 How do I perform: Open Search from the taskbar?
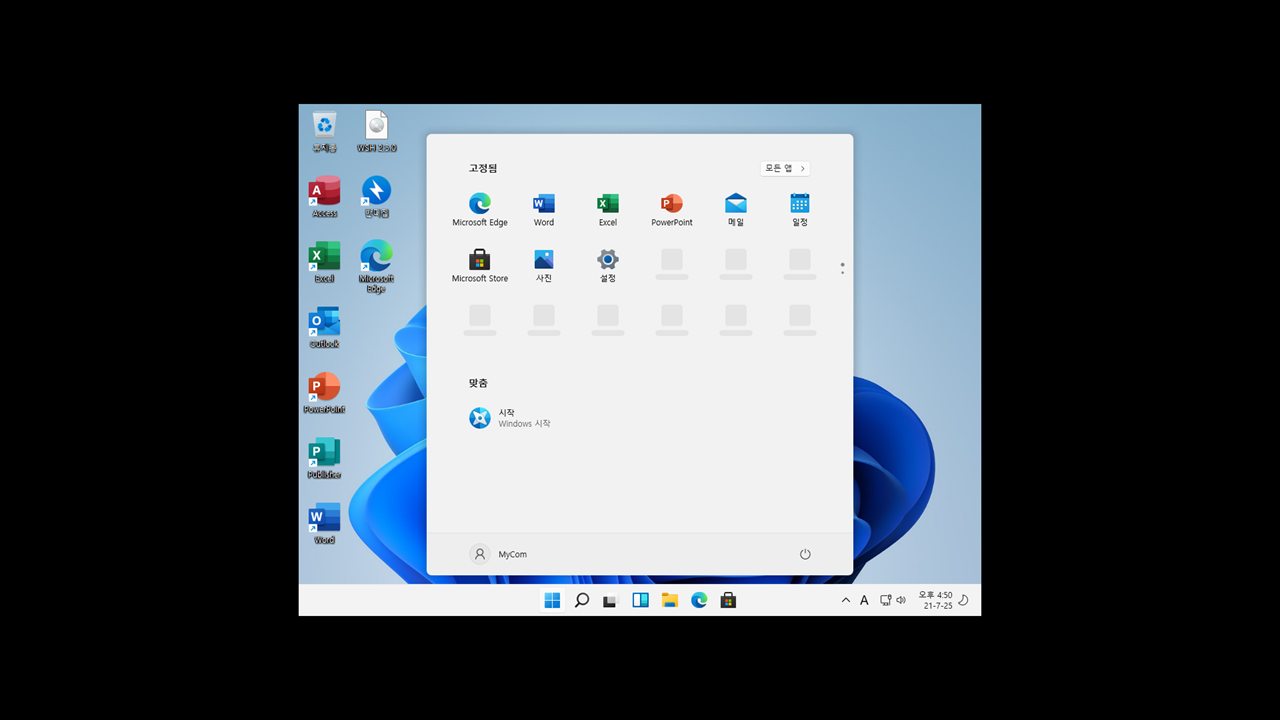(581, 600)
